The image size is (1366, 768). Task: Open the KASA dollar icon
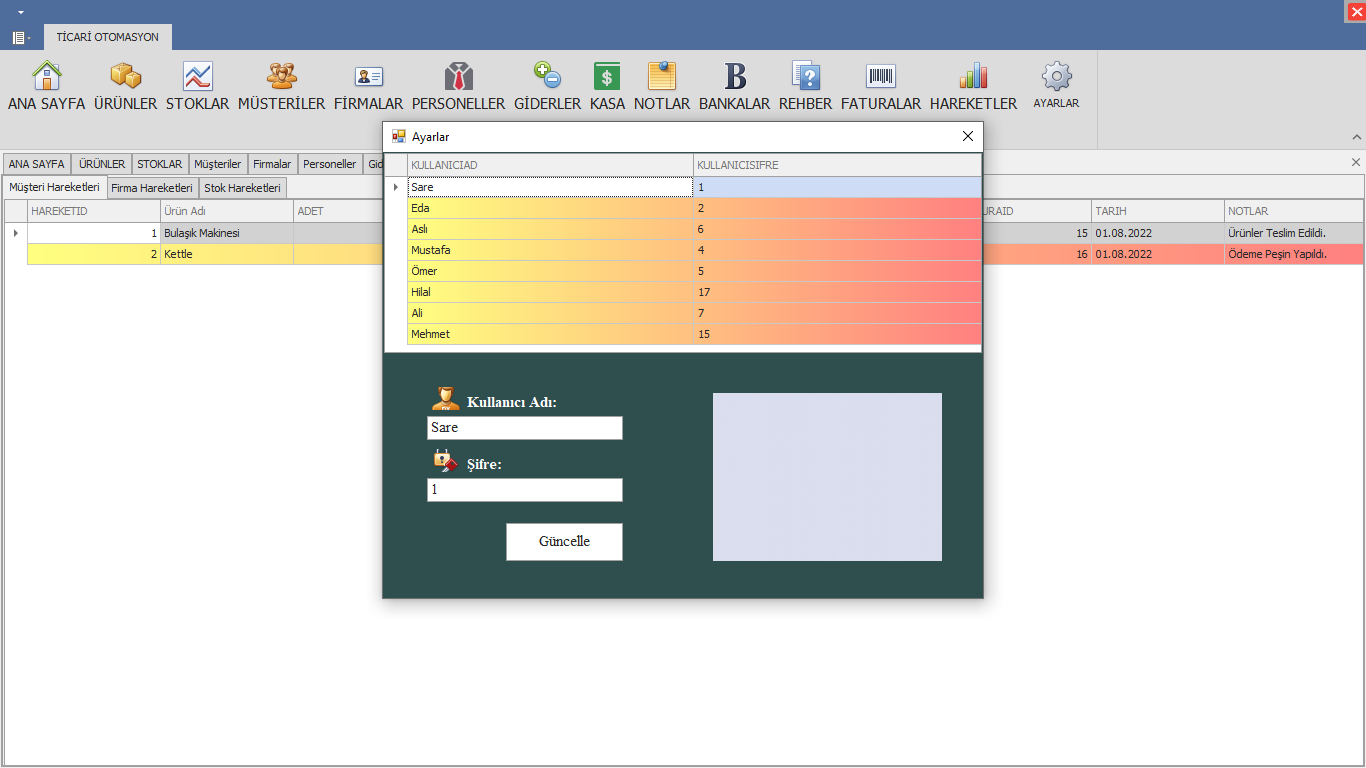pos(607,76)
